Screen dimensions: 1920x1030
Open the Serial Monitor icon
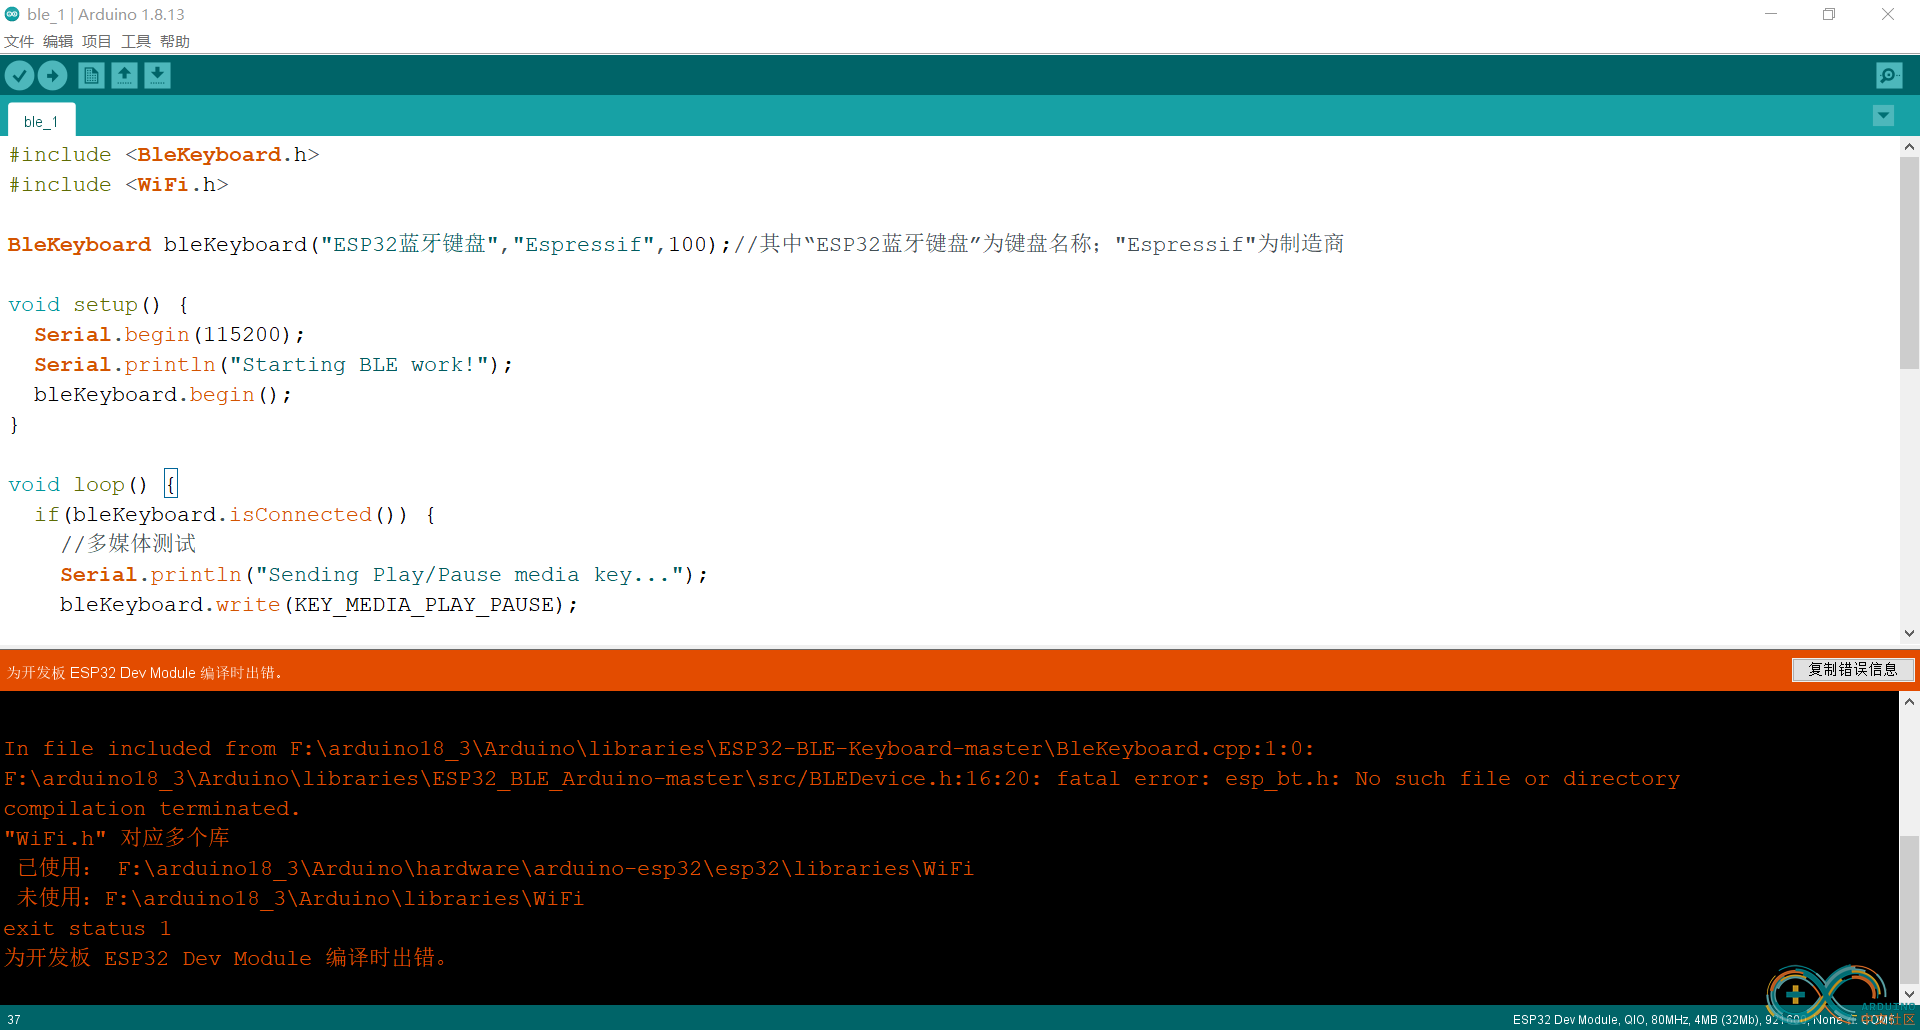pos(1889,75)
